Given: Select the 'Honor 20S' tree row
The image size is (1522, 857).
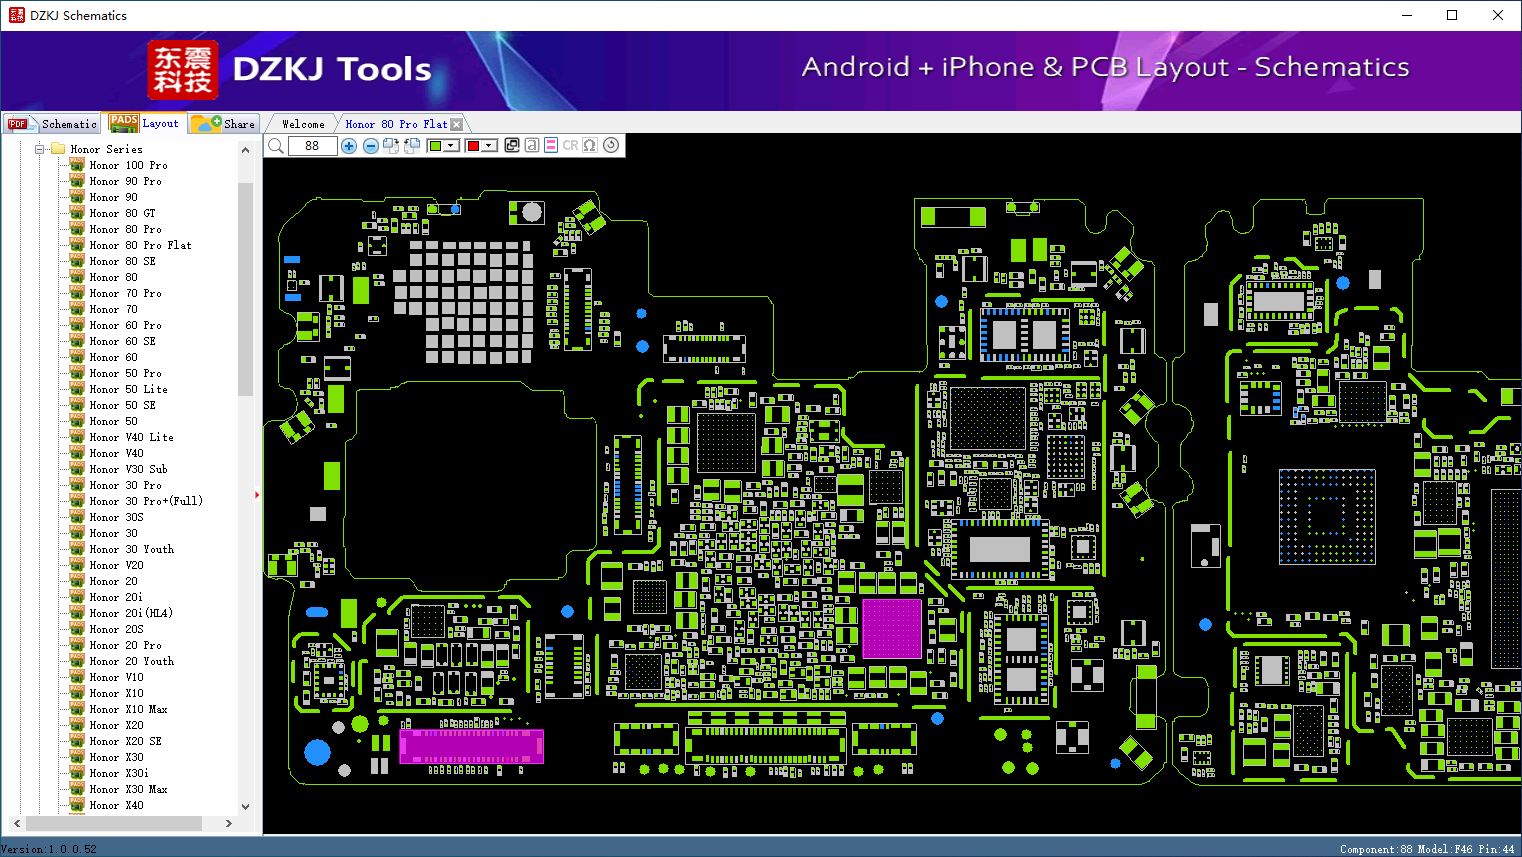Looking at the screenshot, I should pos(116,629).
